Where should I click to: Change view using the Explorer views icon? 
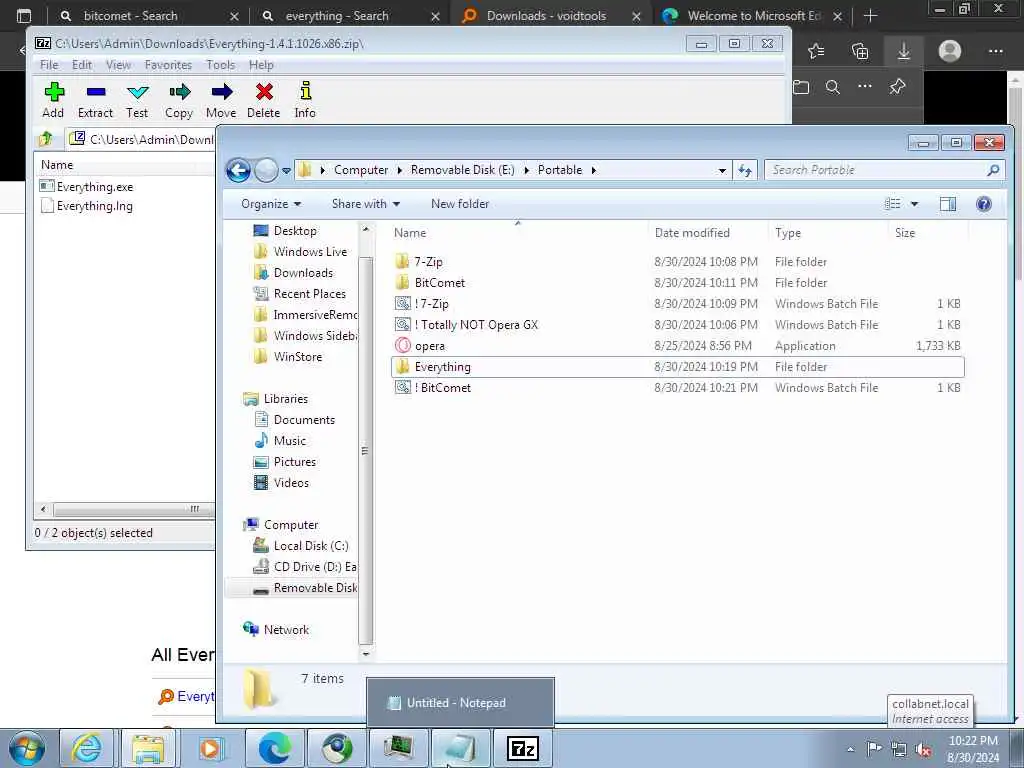(893, 204)
